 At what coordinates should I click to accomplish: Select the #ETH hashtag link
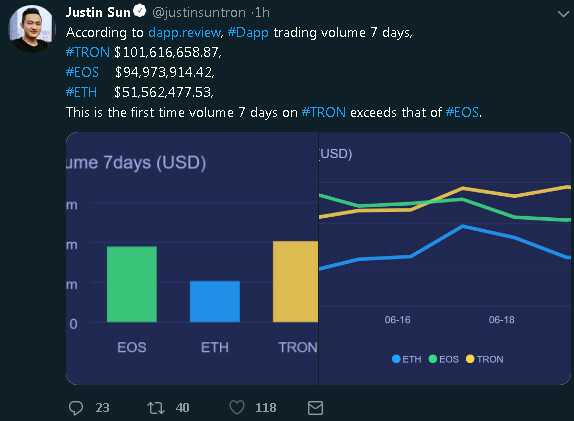81,92
